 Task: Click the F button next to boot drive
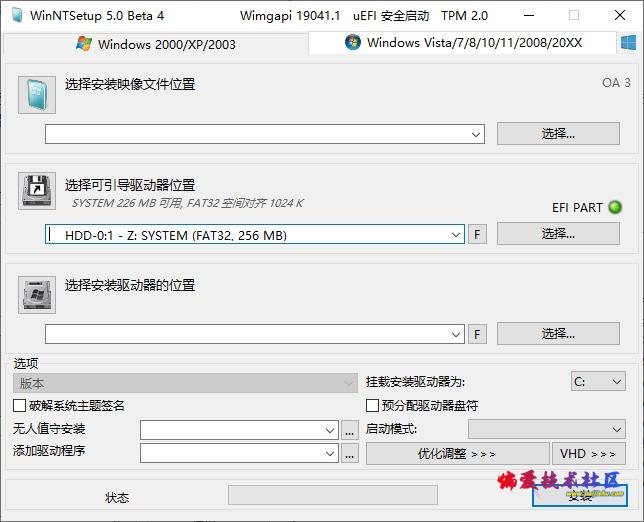tap(477, 234)
